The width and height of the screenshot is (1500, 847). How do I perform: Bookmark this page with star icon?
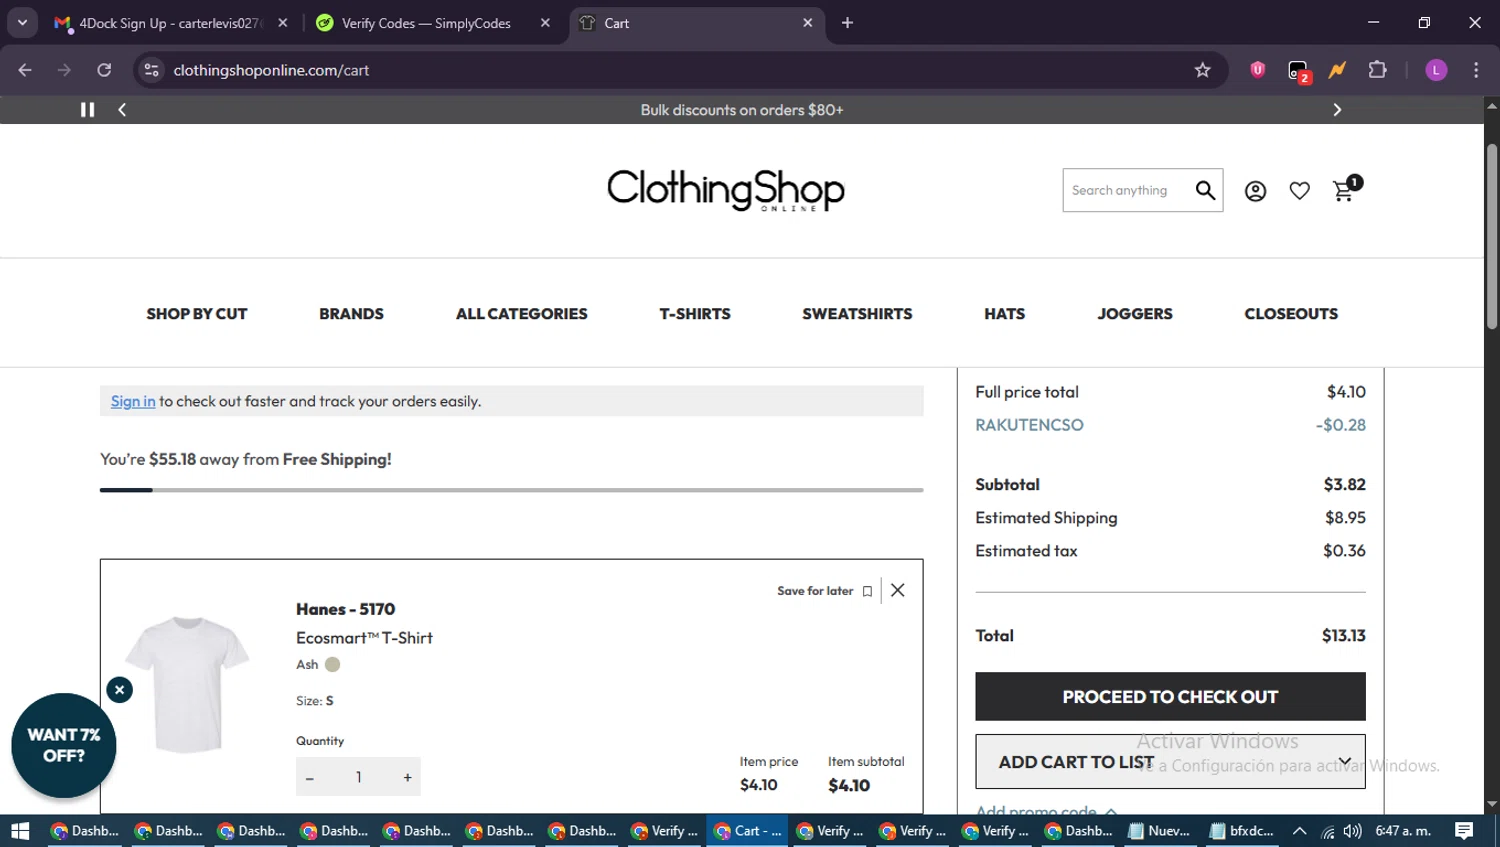[x=1202, y=70]
